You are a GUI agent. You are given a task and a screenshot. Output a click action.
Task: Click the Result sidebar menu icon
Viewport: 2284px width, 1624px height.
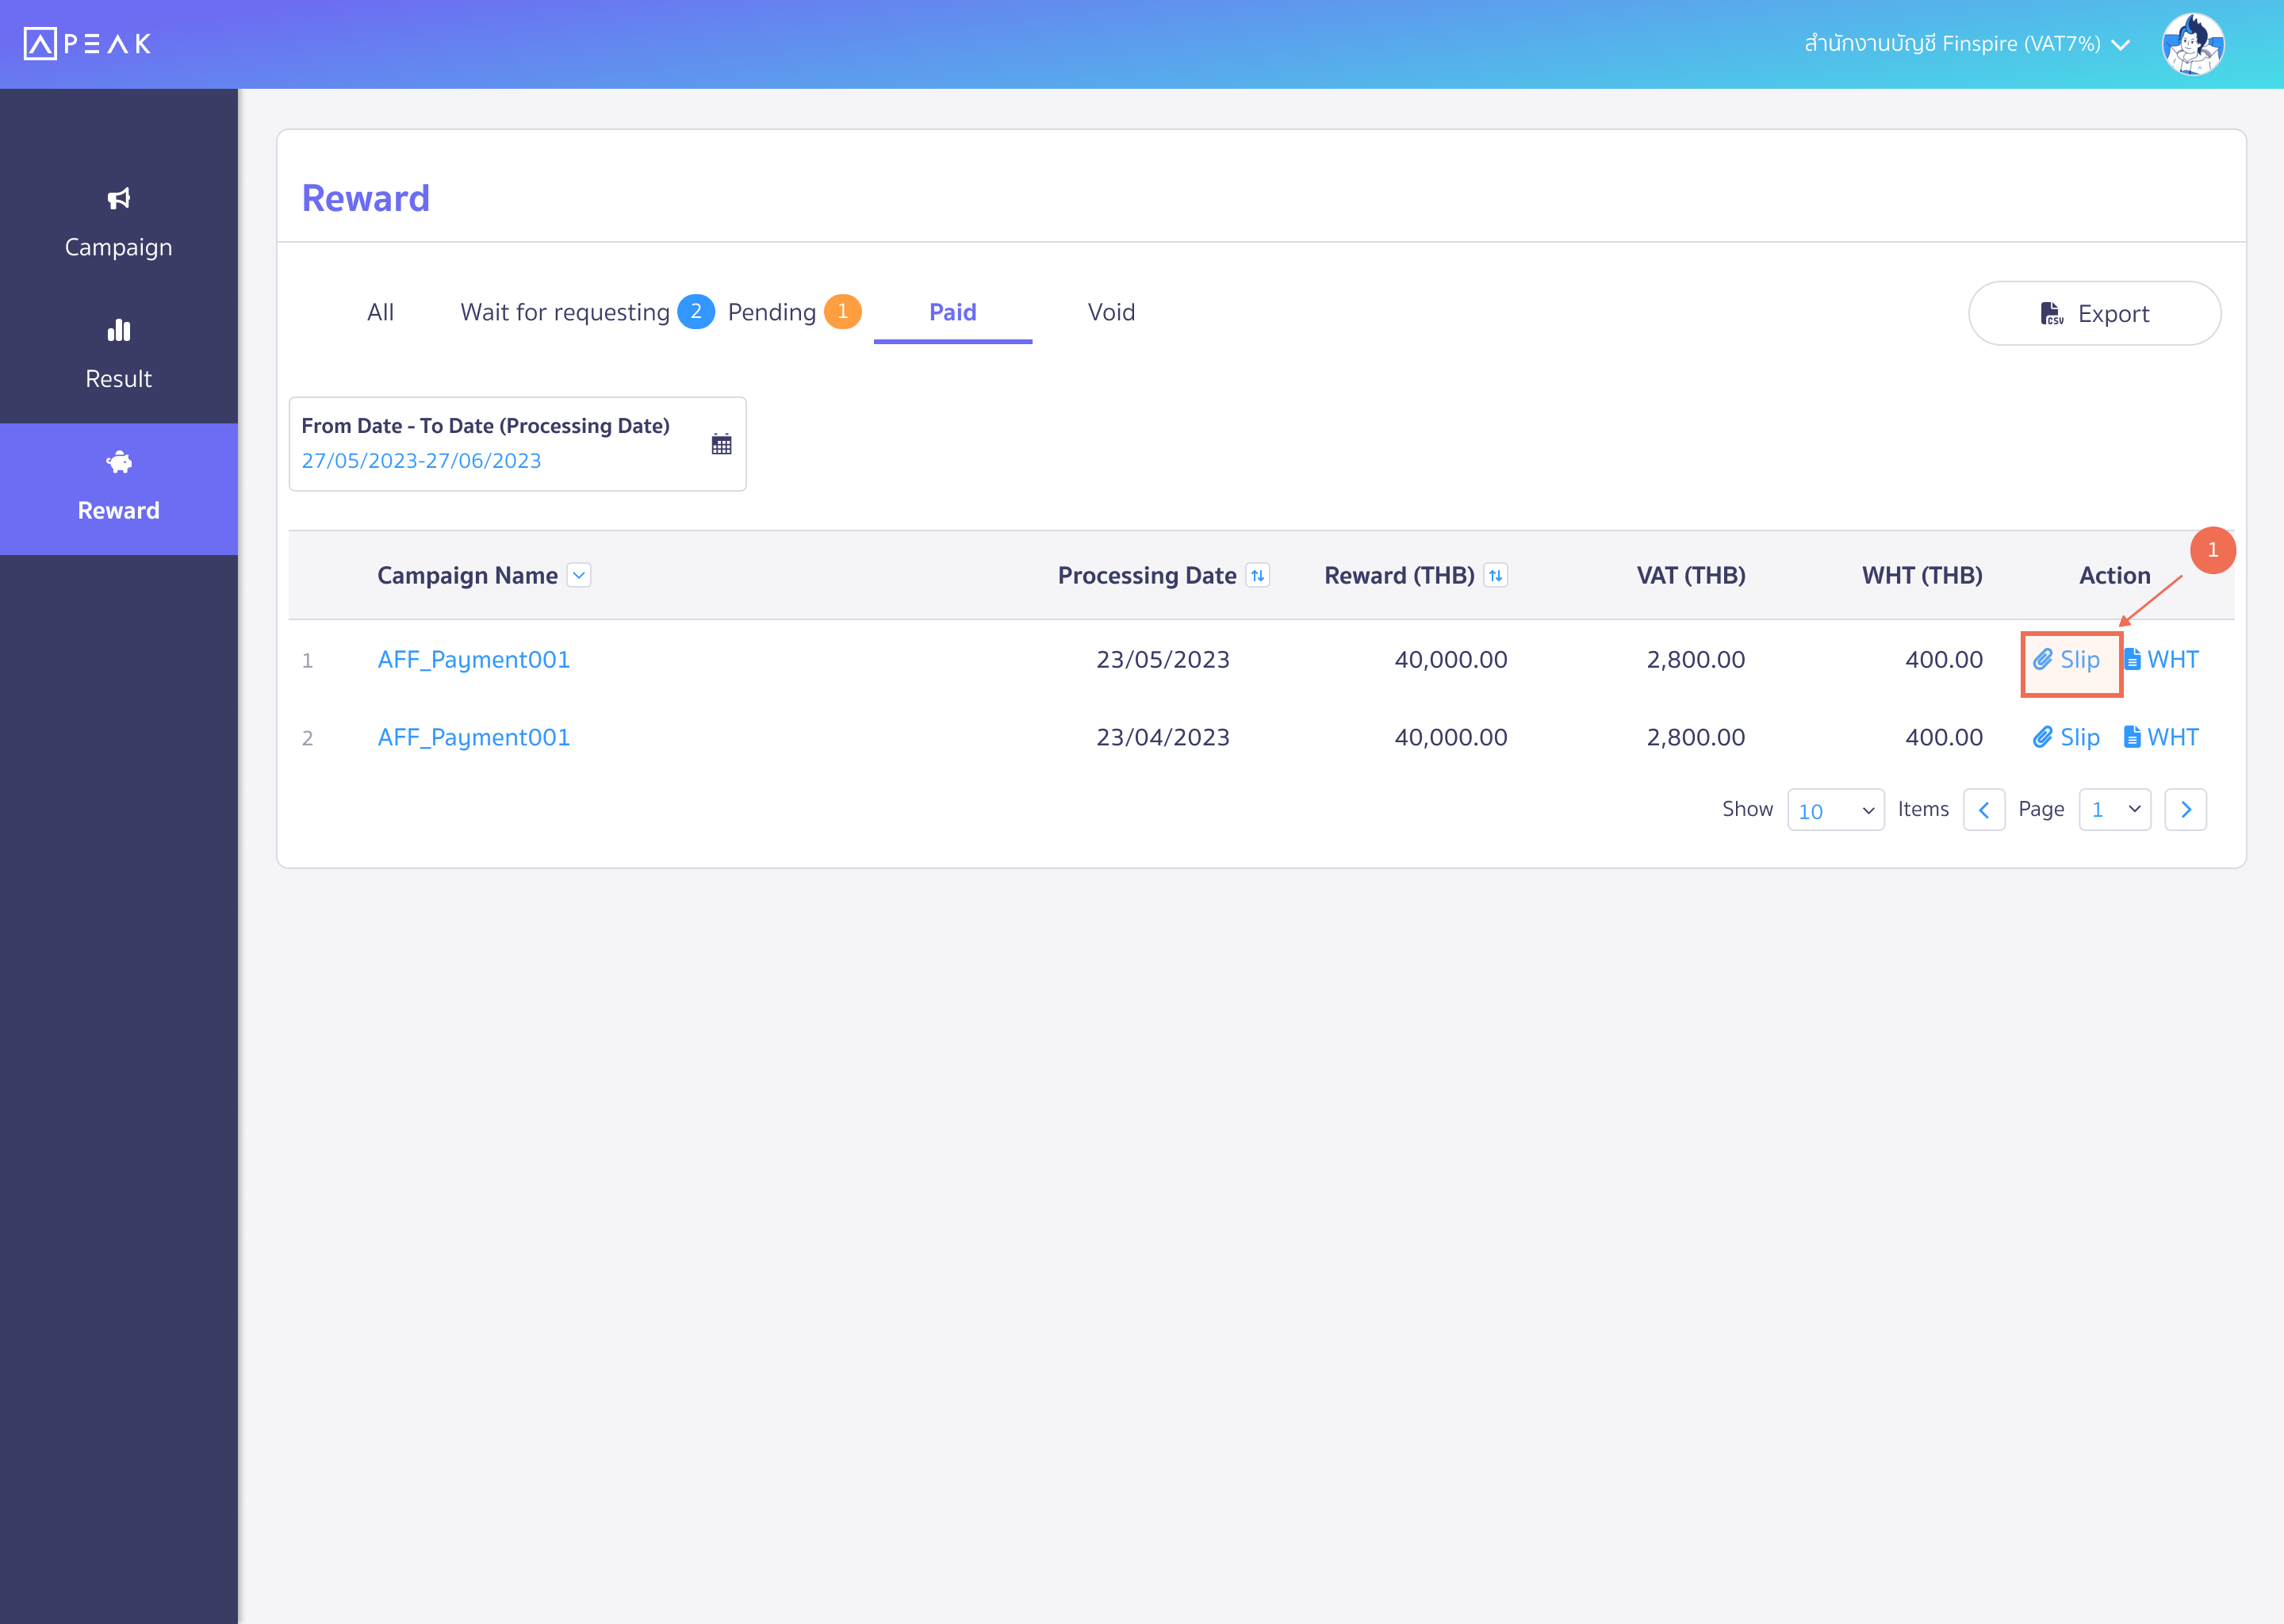pyautogui.click(x=117, y=328)
